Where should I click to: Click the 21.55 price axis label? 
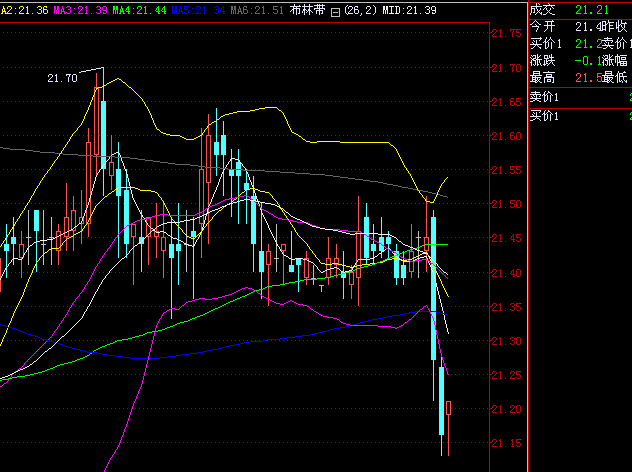click(506, 170)
